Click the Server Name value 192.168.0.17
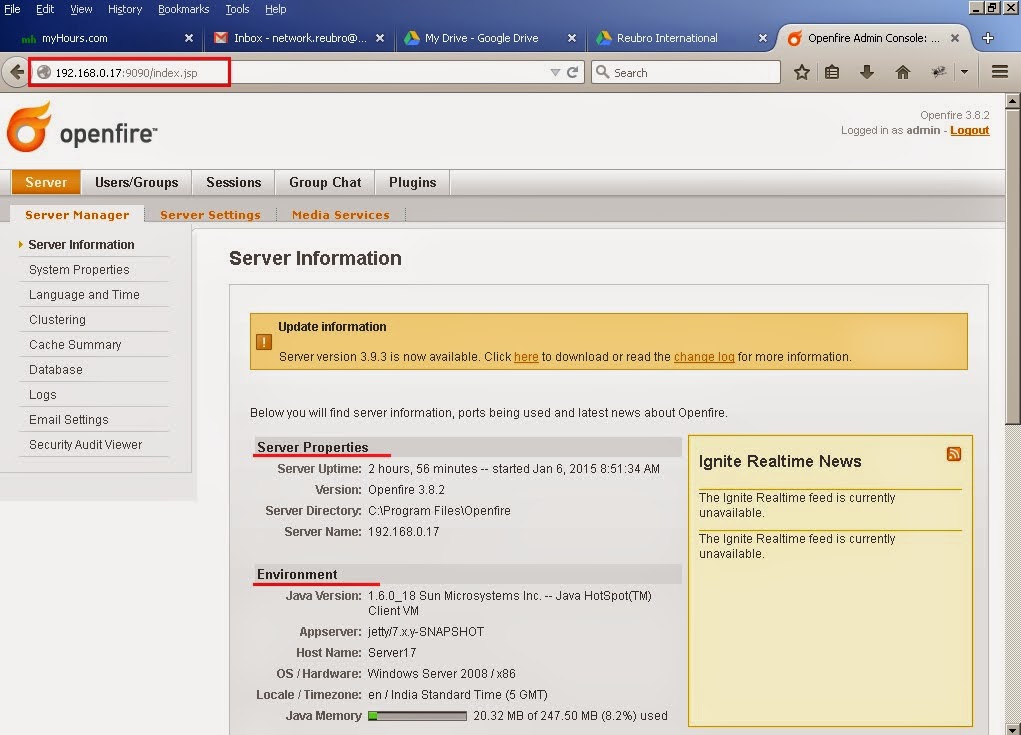 click(404, 532)
